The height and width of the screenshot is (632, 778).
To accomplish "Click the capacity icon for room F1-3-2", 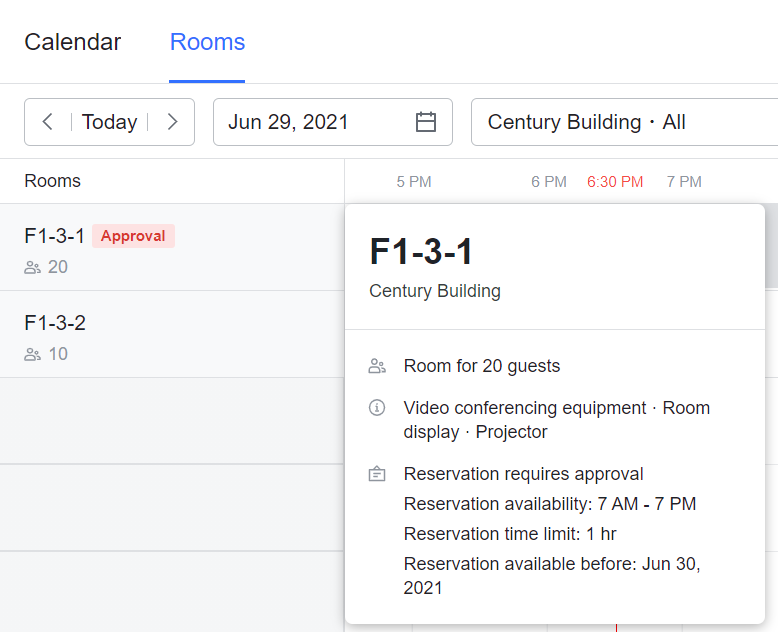I will click(33, 354).
